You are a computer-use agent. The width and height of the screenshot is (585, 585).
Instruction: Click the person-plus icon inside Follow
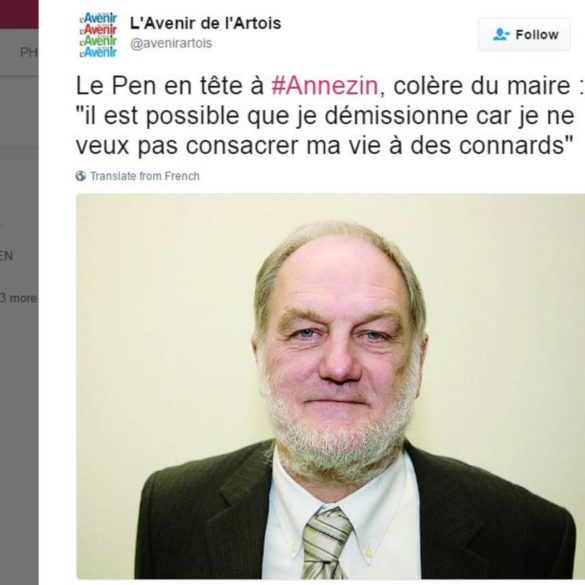coord(501,34)
